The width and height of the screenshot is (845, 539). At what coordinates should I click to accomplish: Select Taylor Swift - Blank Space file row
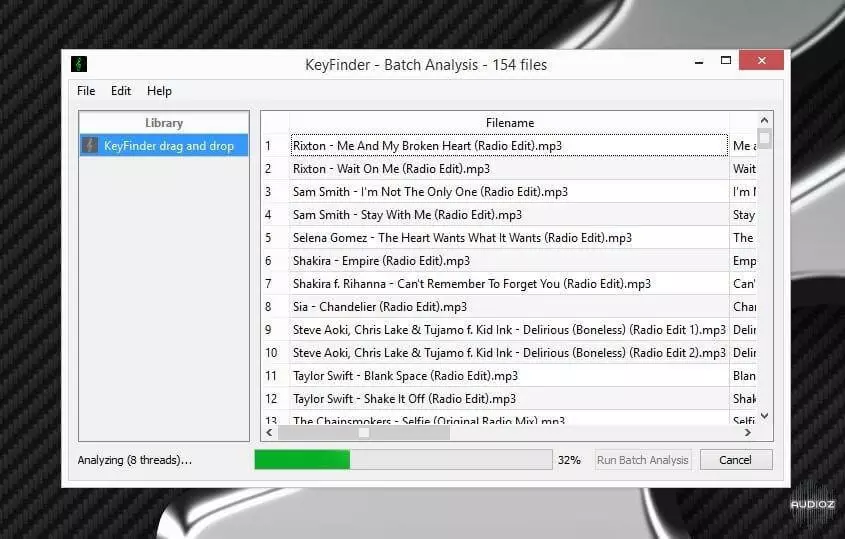click(x=508, y=376)
